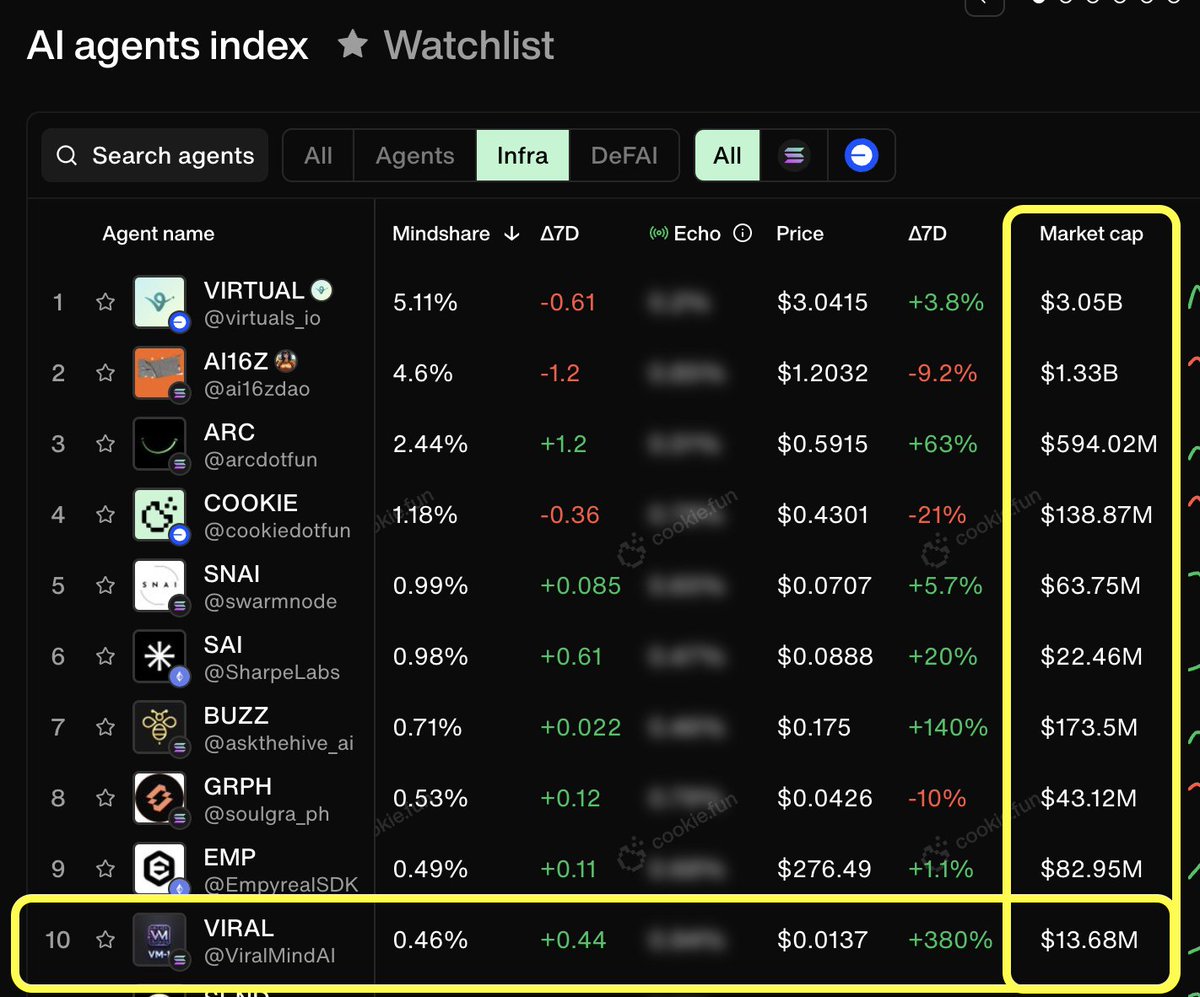The width and height of the screenshot is (1200, 997).
Task: Select the All chains filter
Action: [727, 156]
